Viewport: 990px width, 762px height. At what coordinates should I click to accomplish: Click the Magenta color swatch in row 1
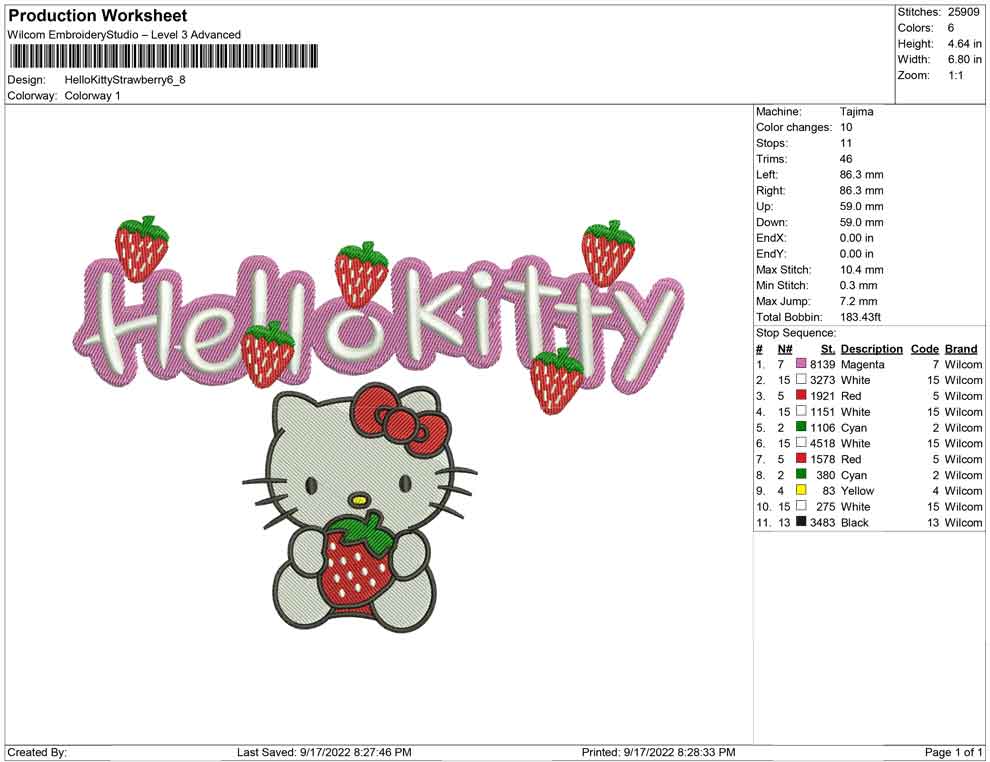pos(801,364)
